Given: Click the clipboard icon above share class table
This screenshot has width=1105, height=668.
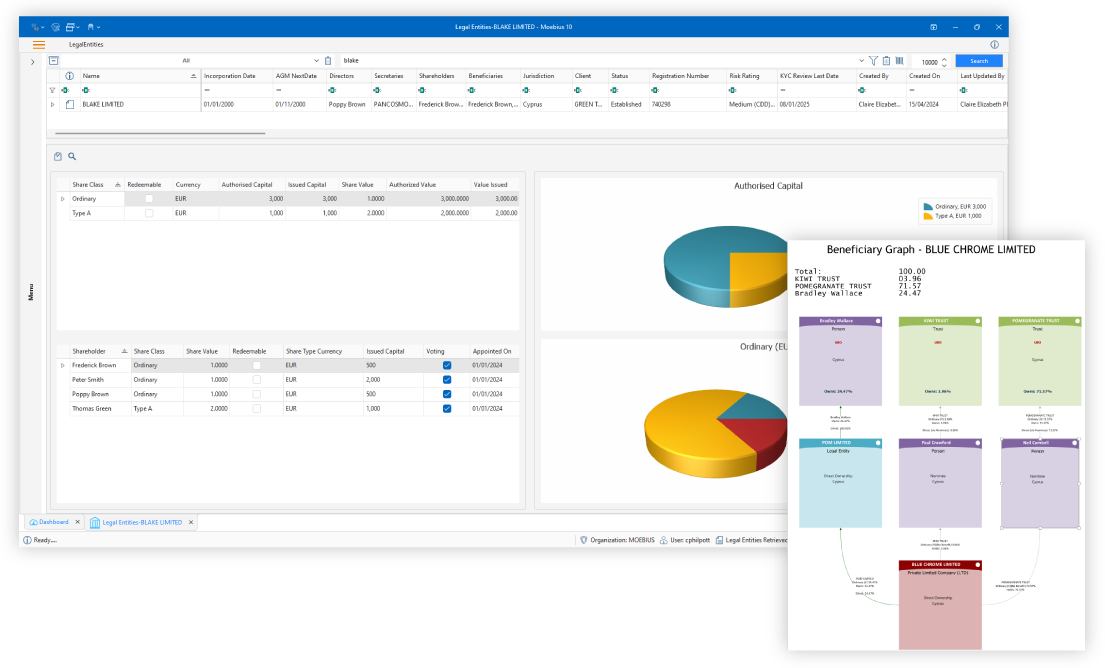Looking at the screenshot, I should click(x=58, y=156).
